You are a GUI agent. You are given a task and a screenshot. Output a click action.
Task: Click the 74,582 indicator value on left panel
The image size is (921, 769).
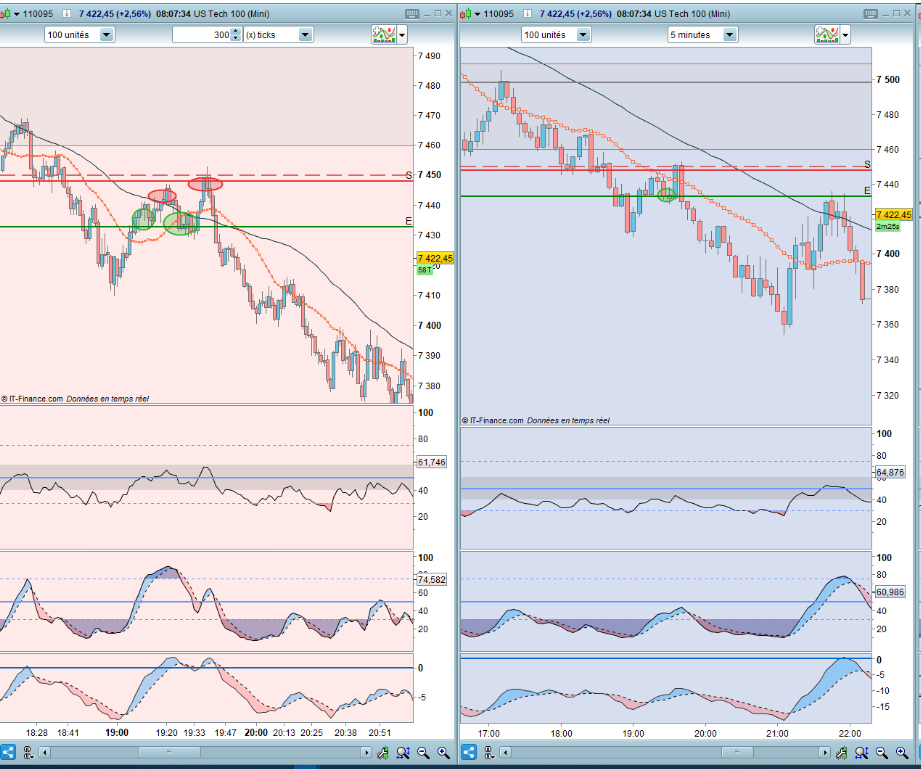coord(432,580)
